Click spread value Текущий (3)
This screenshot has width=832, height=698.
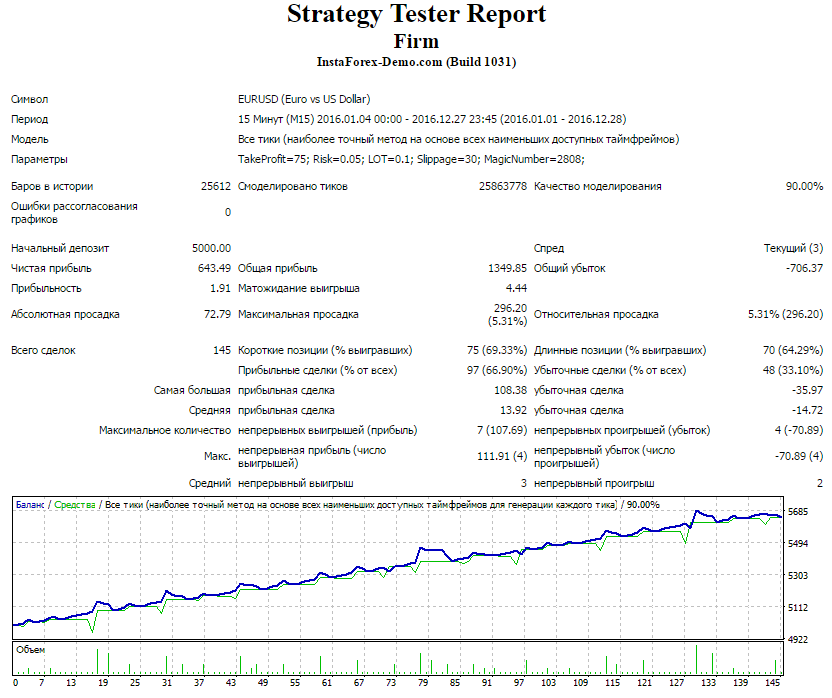(x=793, y=248)
